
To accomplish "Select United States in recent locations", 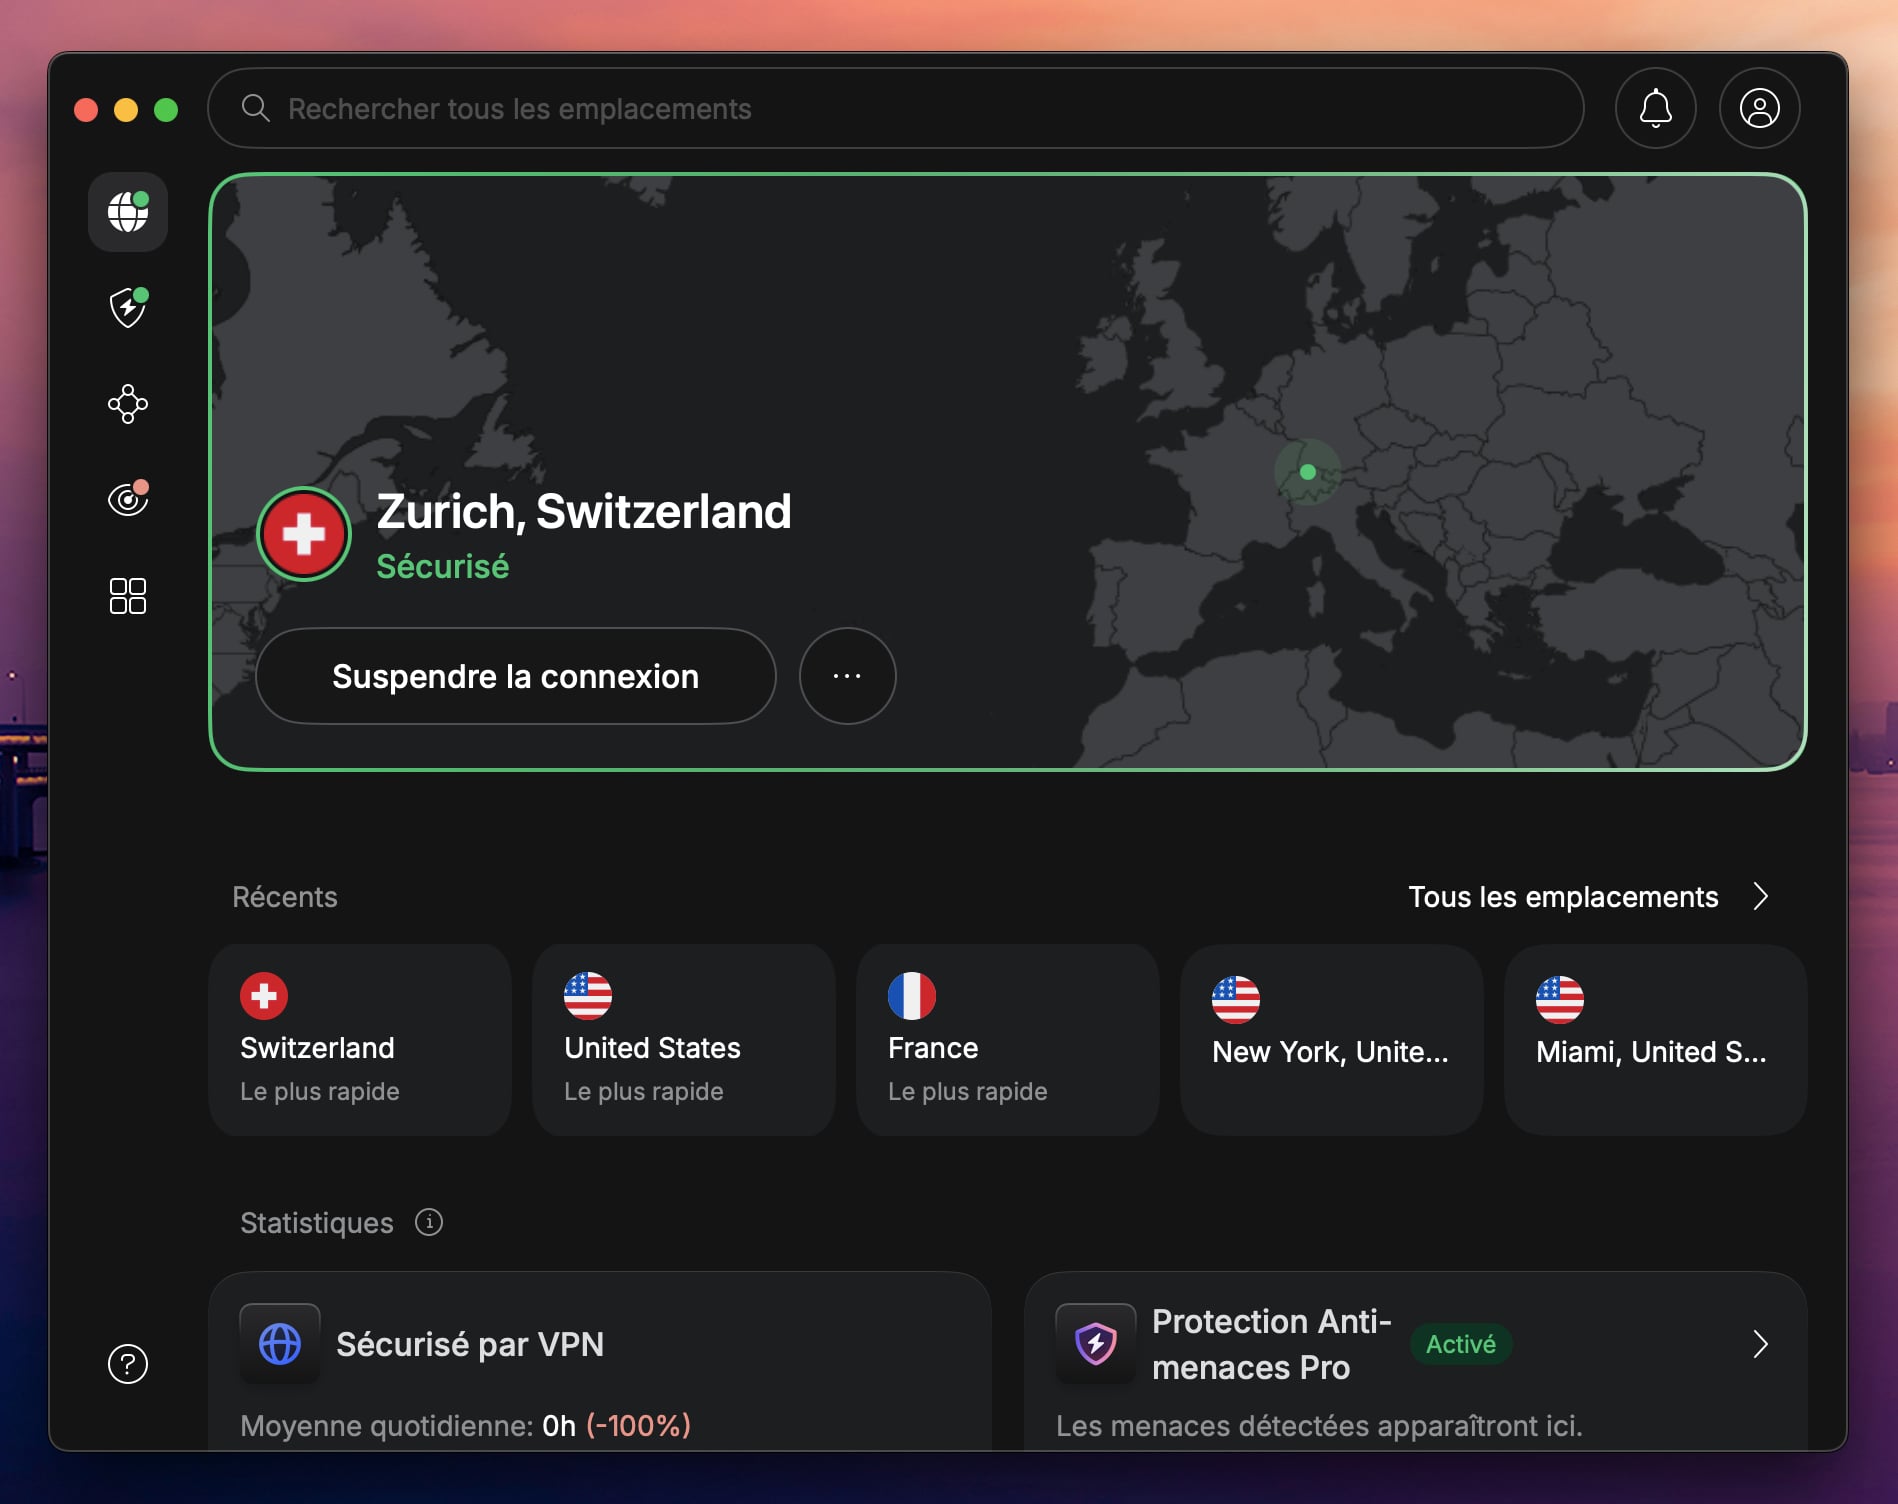I will (x=684, y=1040).
